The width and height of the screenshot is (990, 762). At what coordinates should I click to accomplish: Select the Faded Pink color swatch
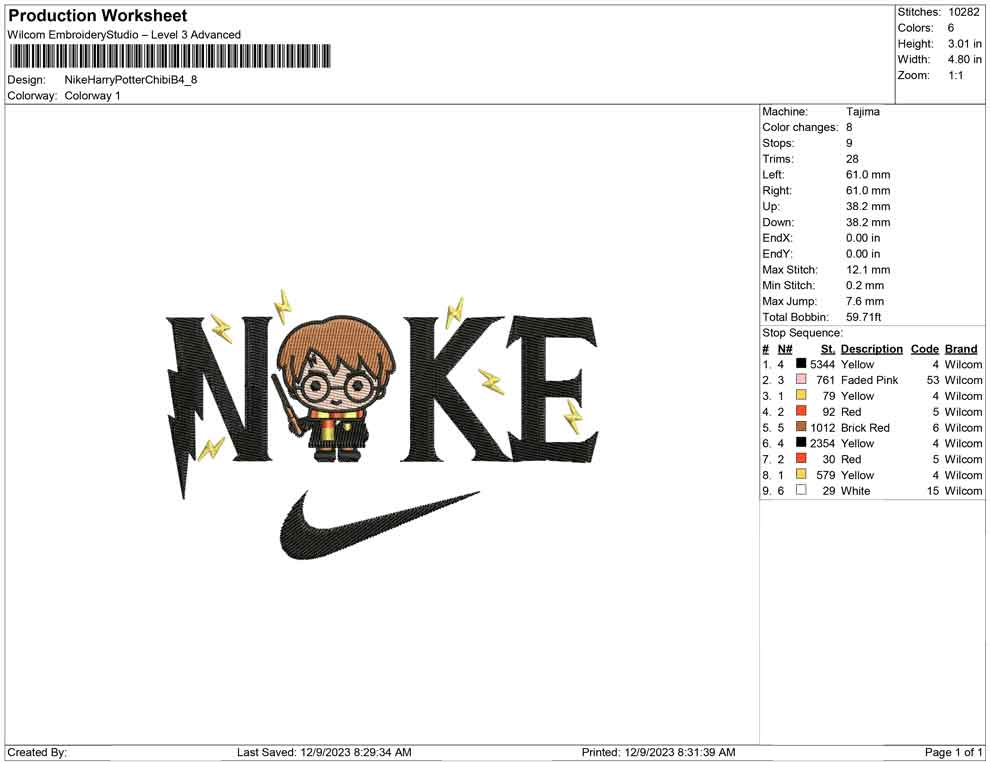801,379
